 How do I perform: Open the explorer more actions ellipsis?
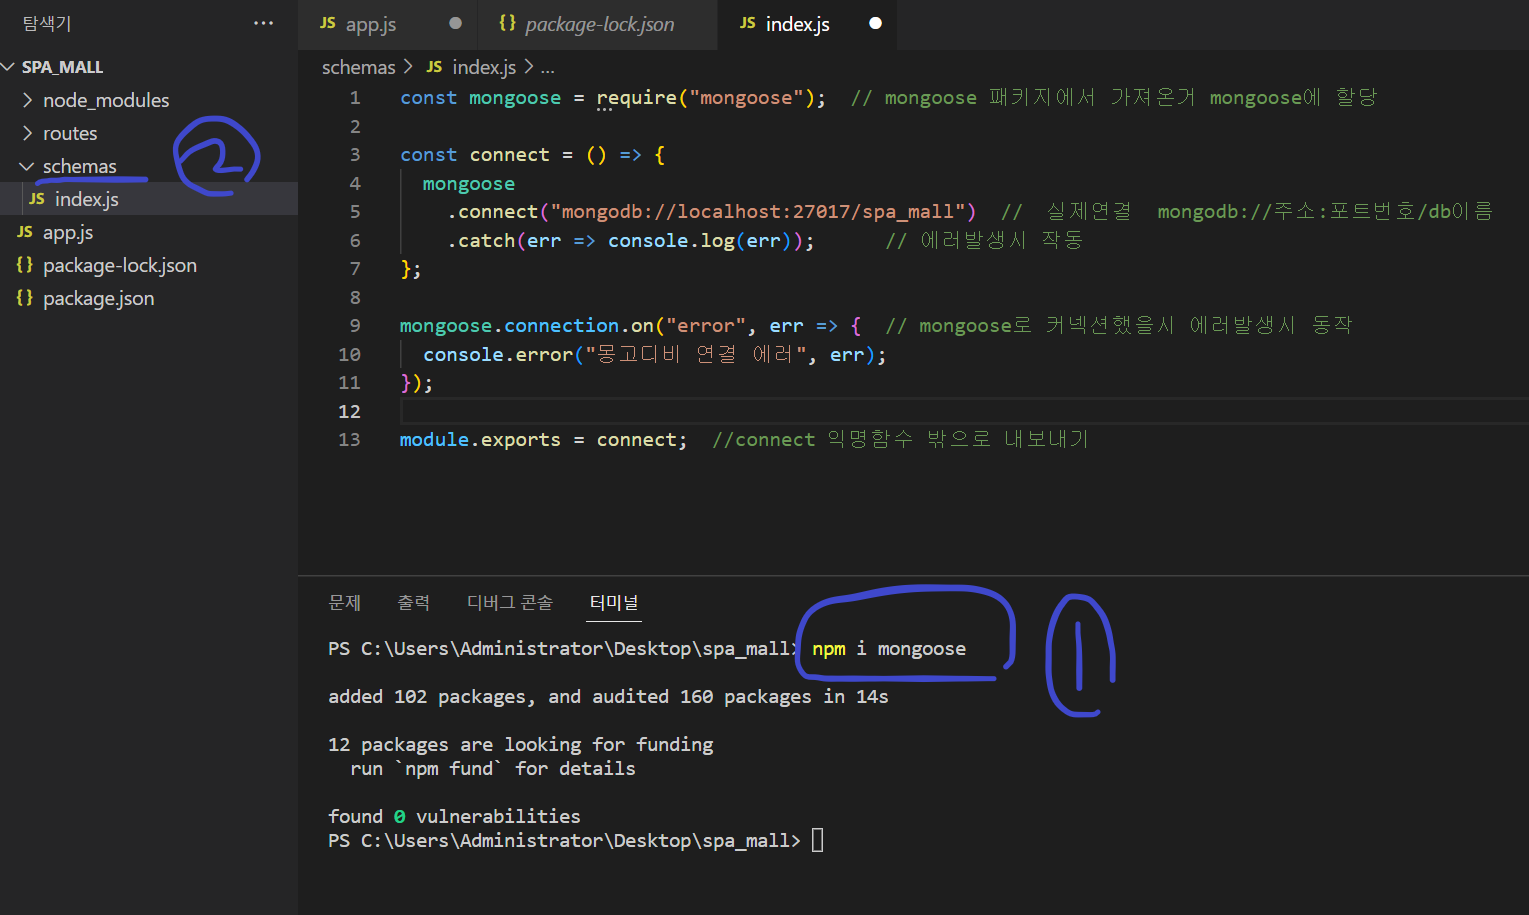click(x=263, y=23)
